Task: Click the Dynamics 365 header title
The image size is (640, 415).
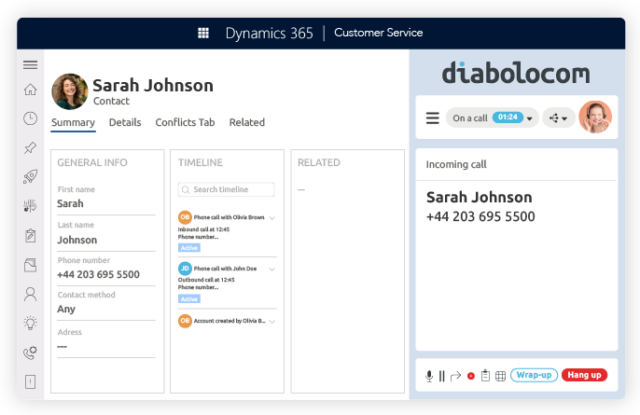Action: [x=269, y=33]
